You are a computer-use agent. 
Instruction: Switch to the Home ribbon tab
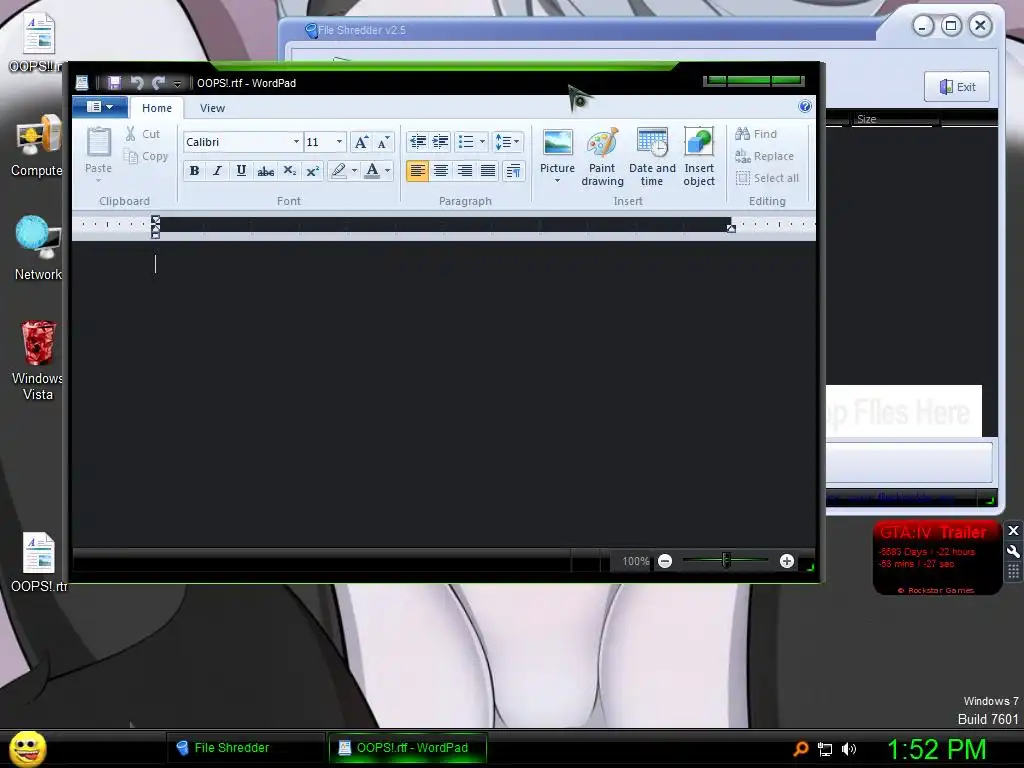(157, 108)
